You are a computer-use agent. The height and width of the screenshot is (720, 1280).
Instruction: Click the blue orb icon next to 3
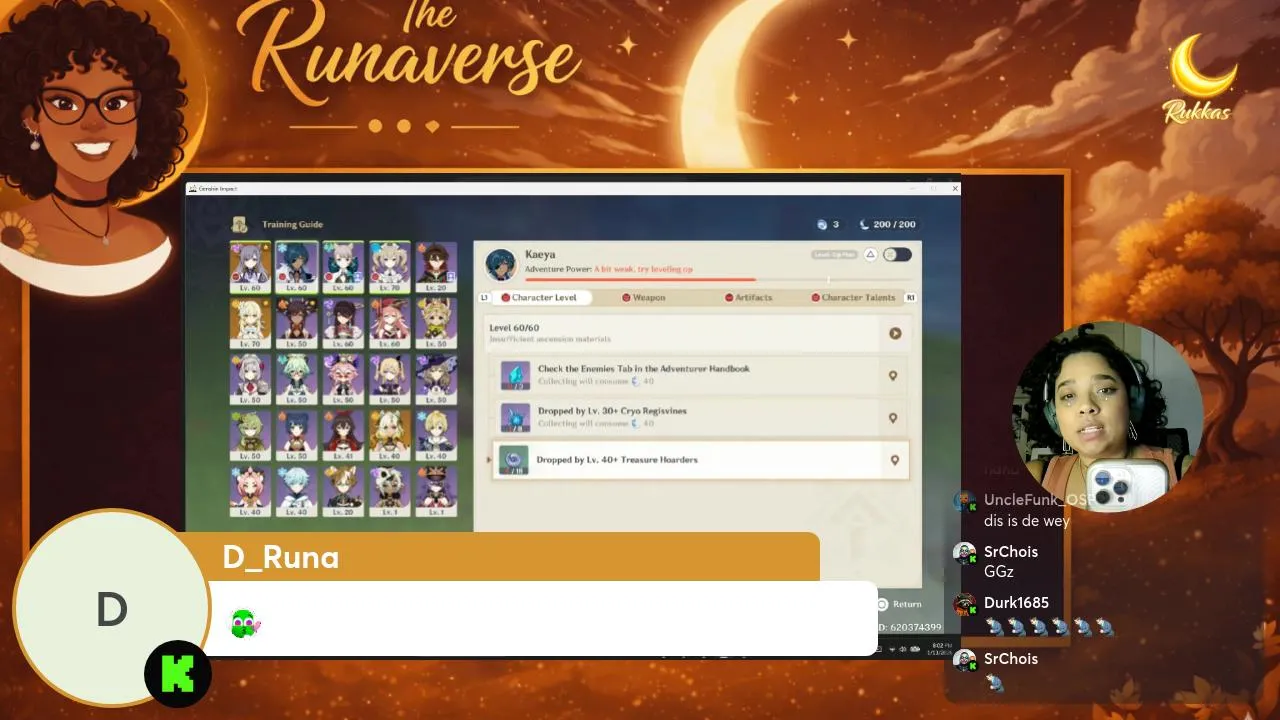click(822, 225)
